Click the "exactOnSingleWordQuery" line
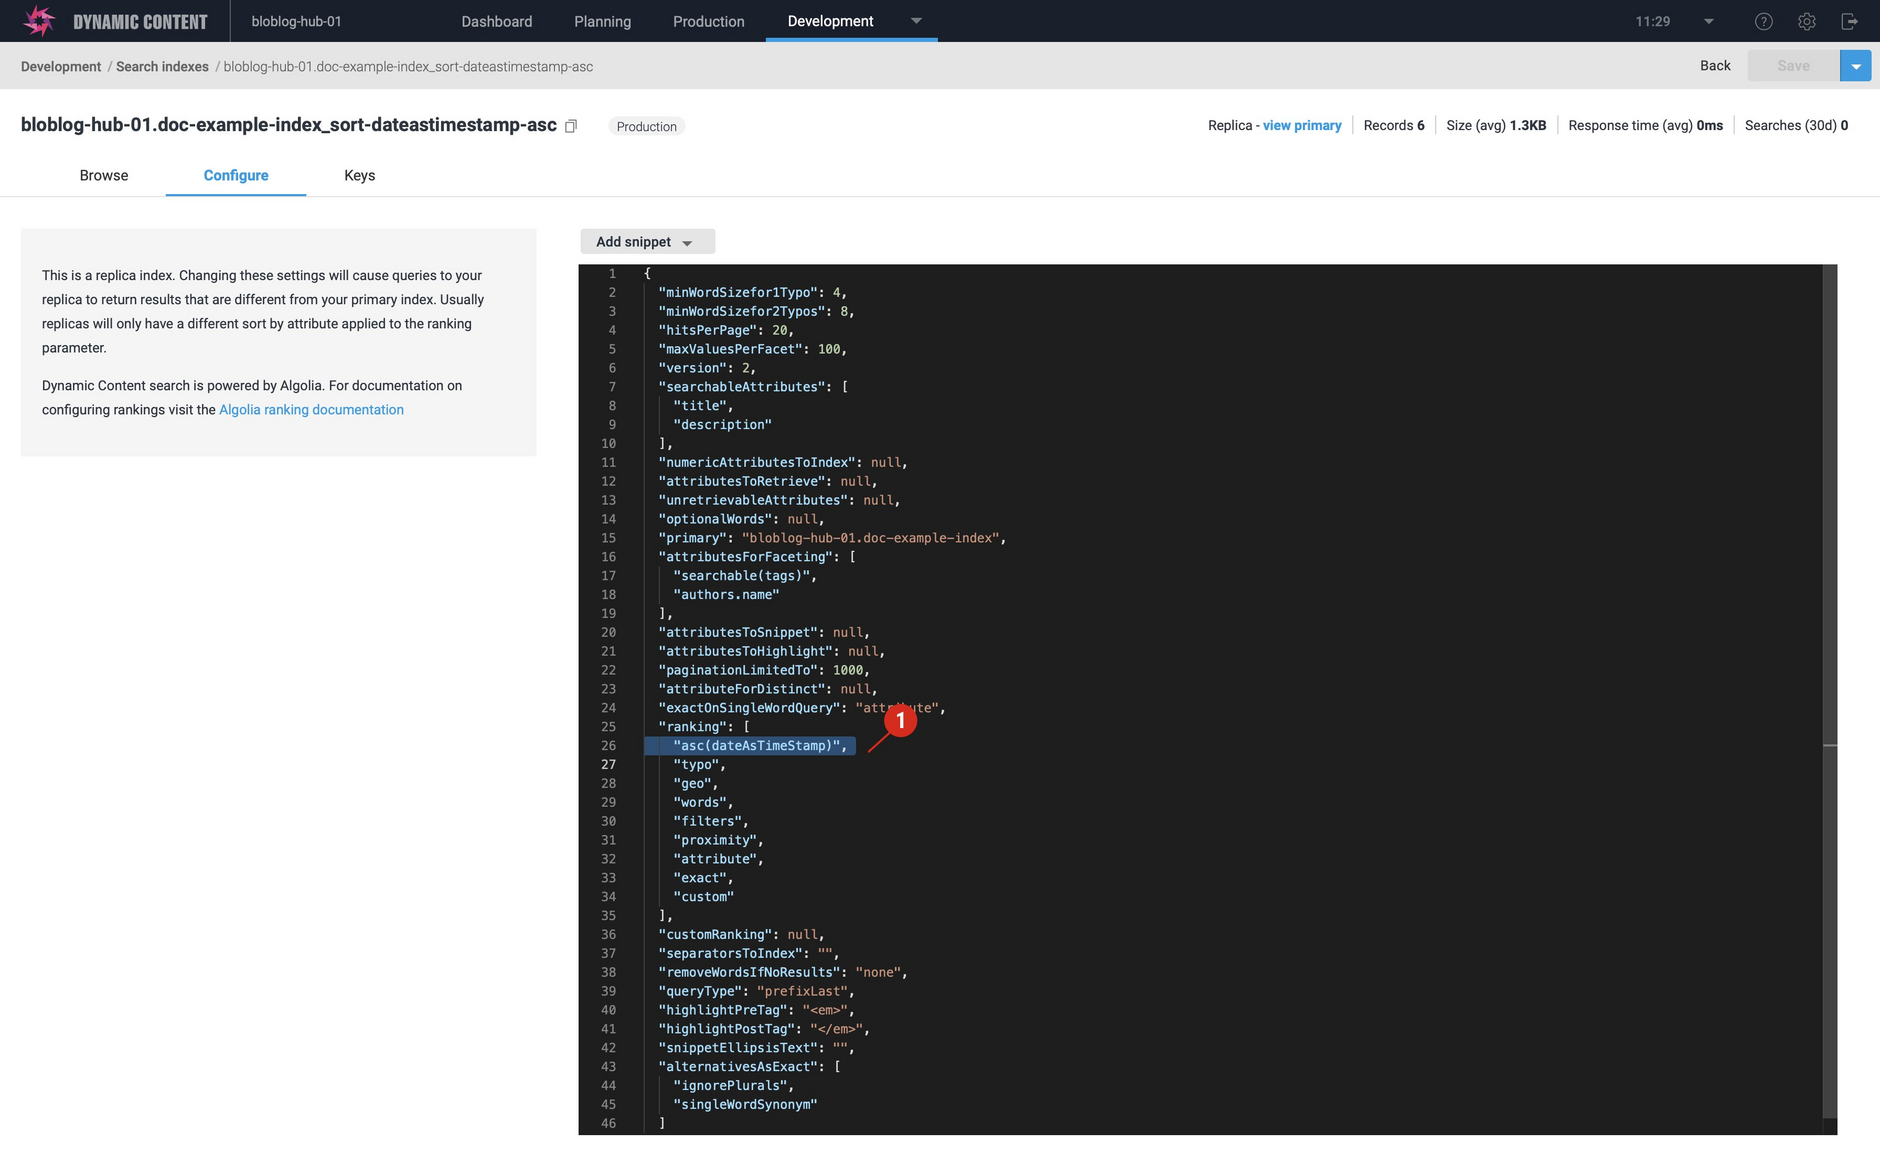 tap(802, 708)
